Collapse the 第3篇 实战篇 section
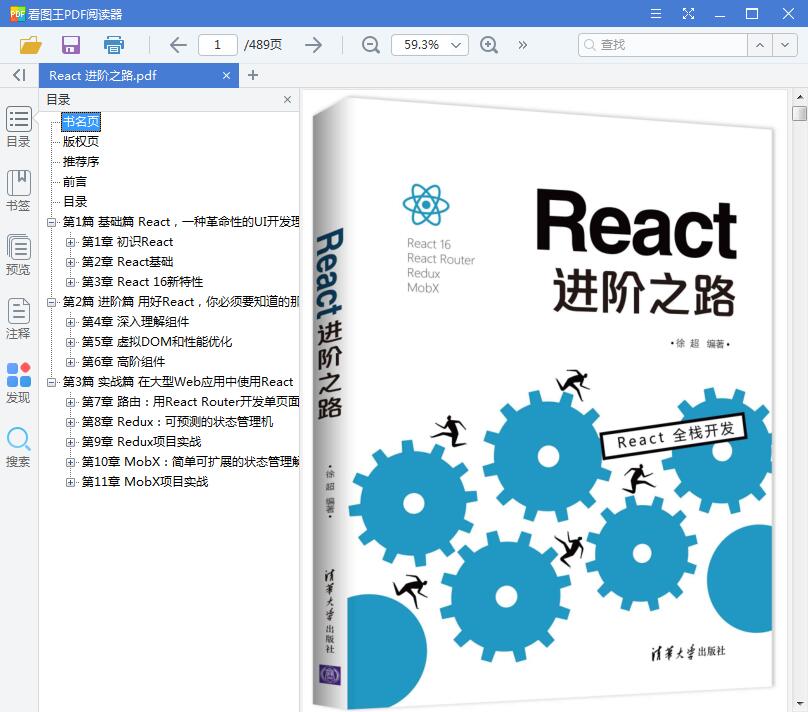This screenshot has height=712, width=808. 52,382
